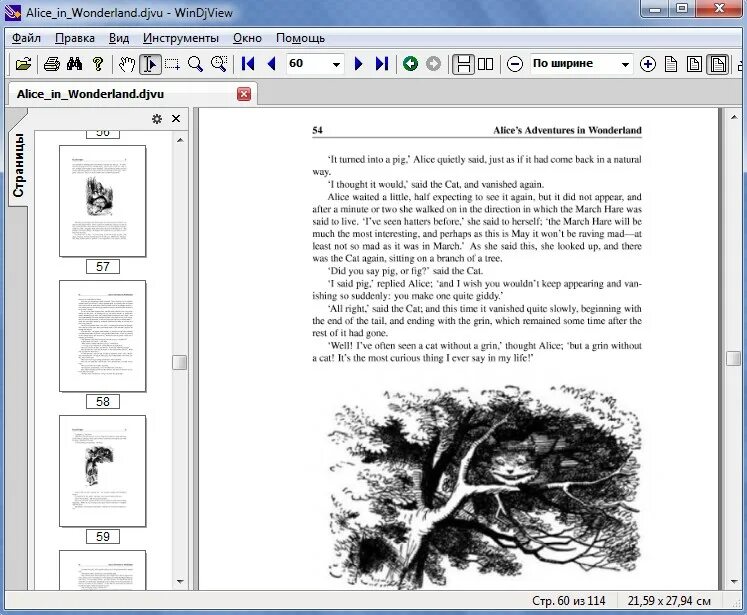Click document scrollbar up arrow
Viewport: 747px width, 615px height.
click(x=734, y=117)
